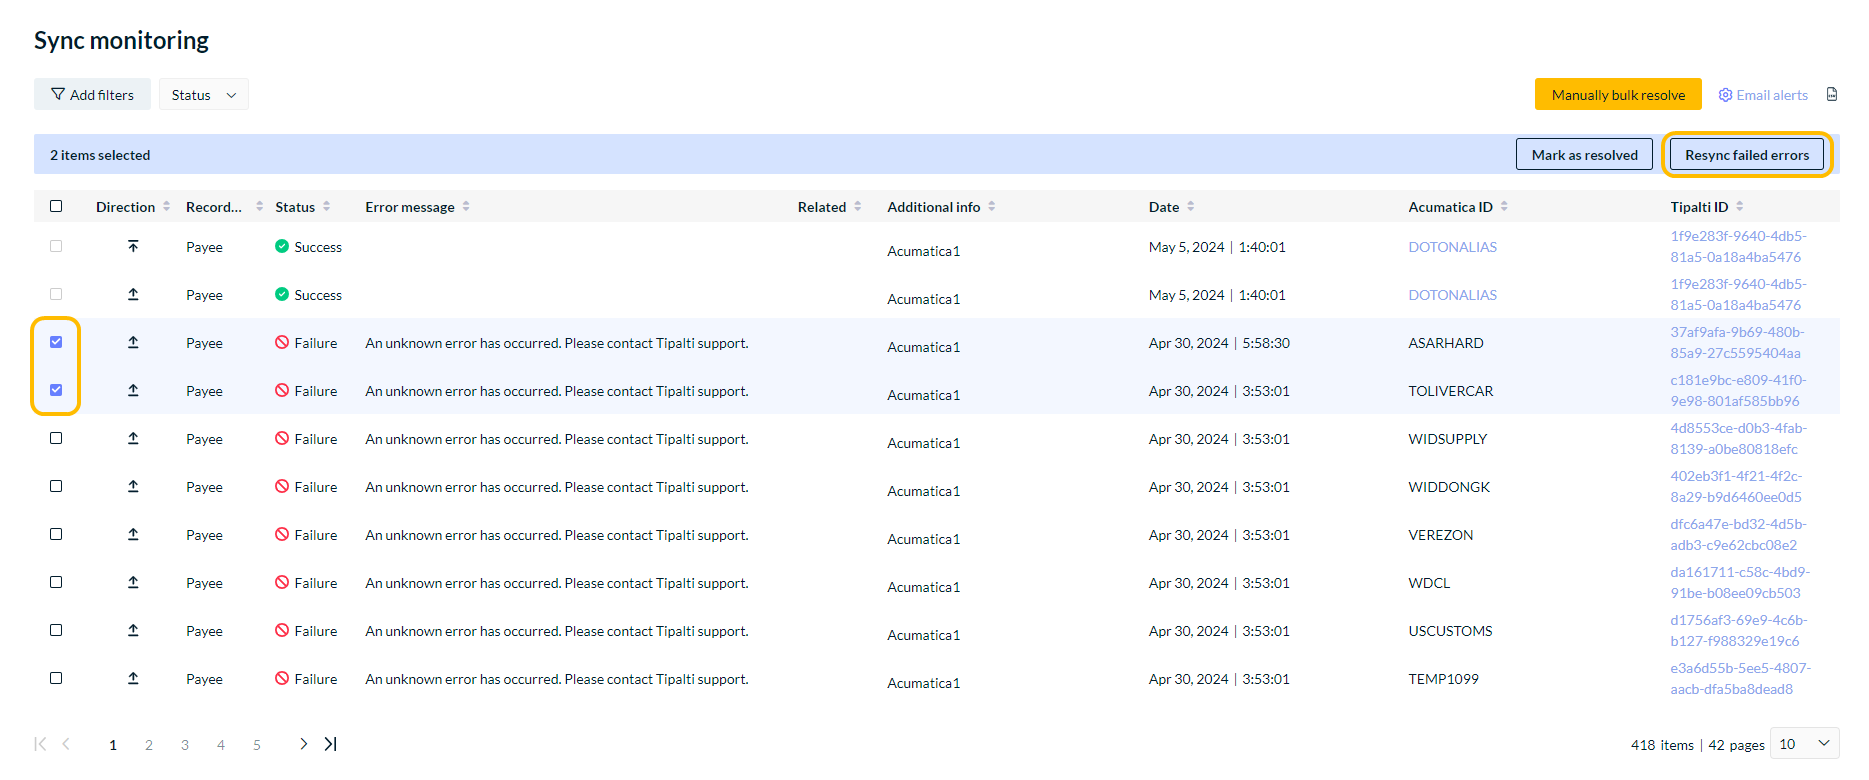1869x780 pixels.
Task: Toggle the select-all checkbox in table header
Action: click(x=56, y=206)
